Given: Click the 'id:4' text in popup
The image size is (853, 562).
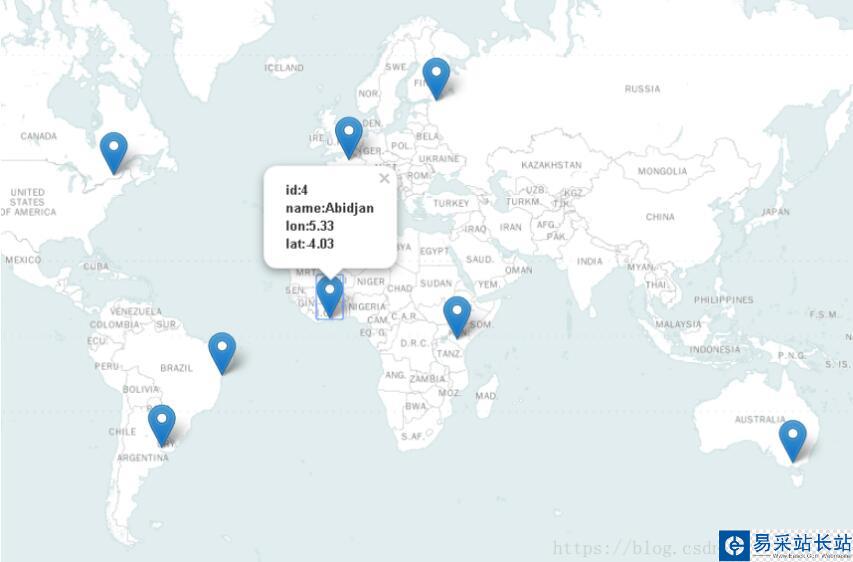Looking at the screenshot, I should point(296,190).
